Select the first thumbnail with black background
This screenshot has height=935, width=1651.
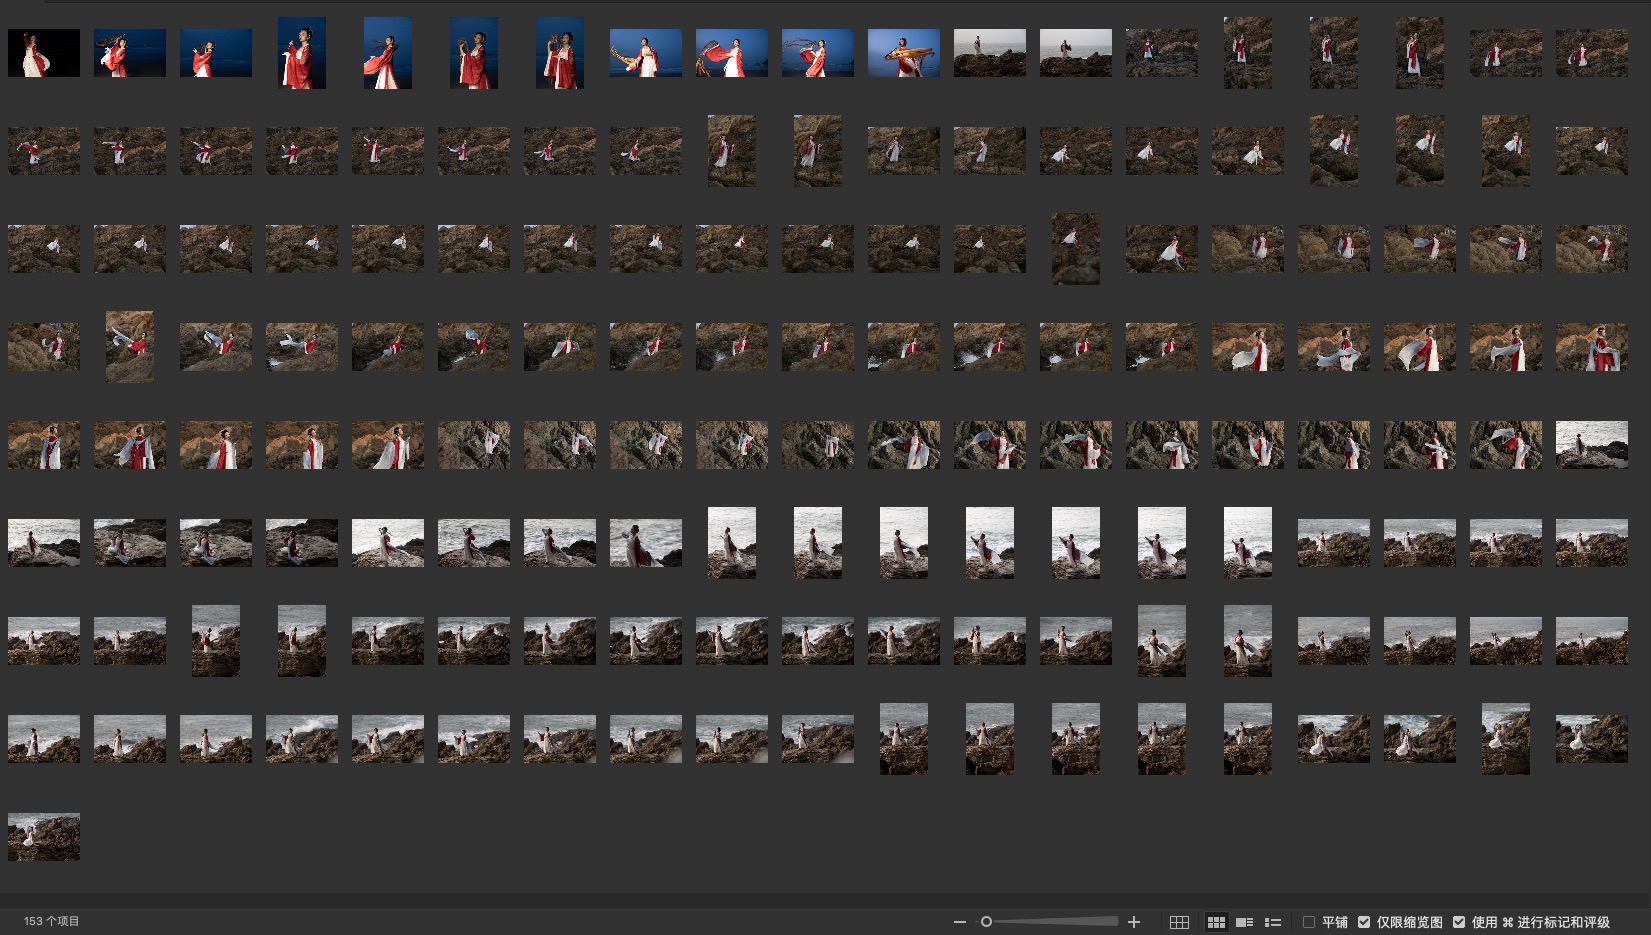[x=44, y=53]
